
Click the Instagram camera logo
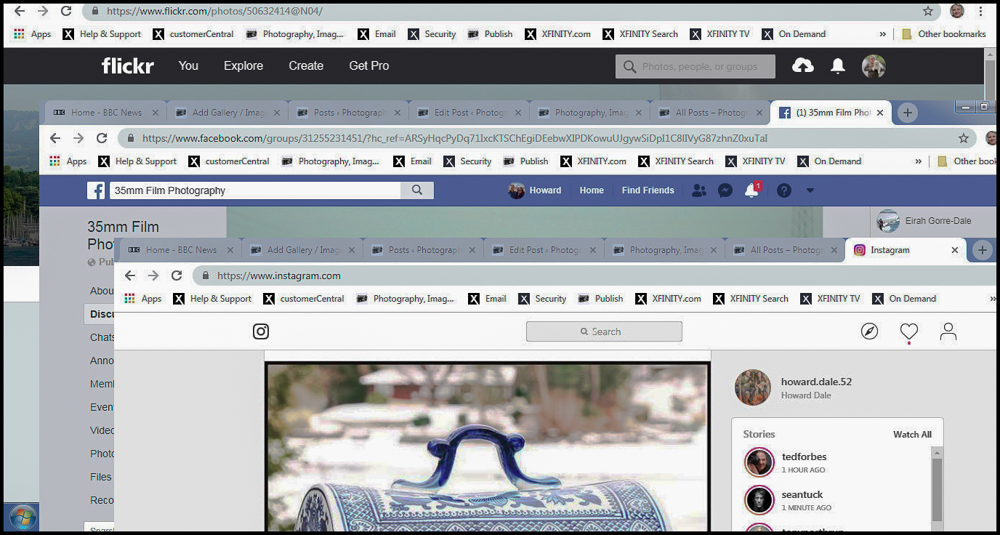click(x=261, y=331)
